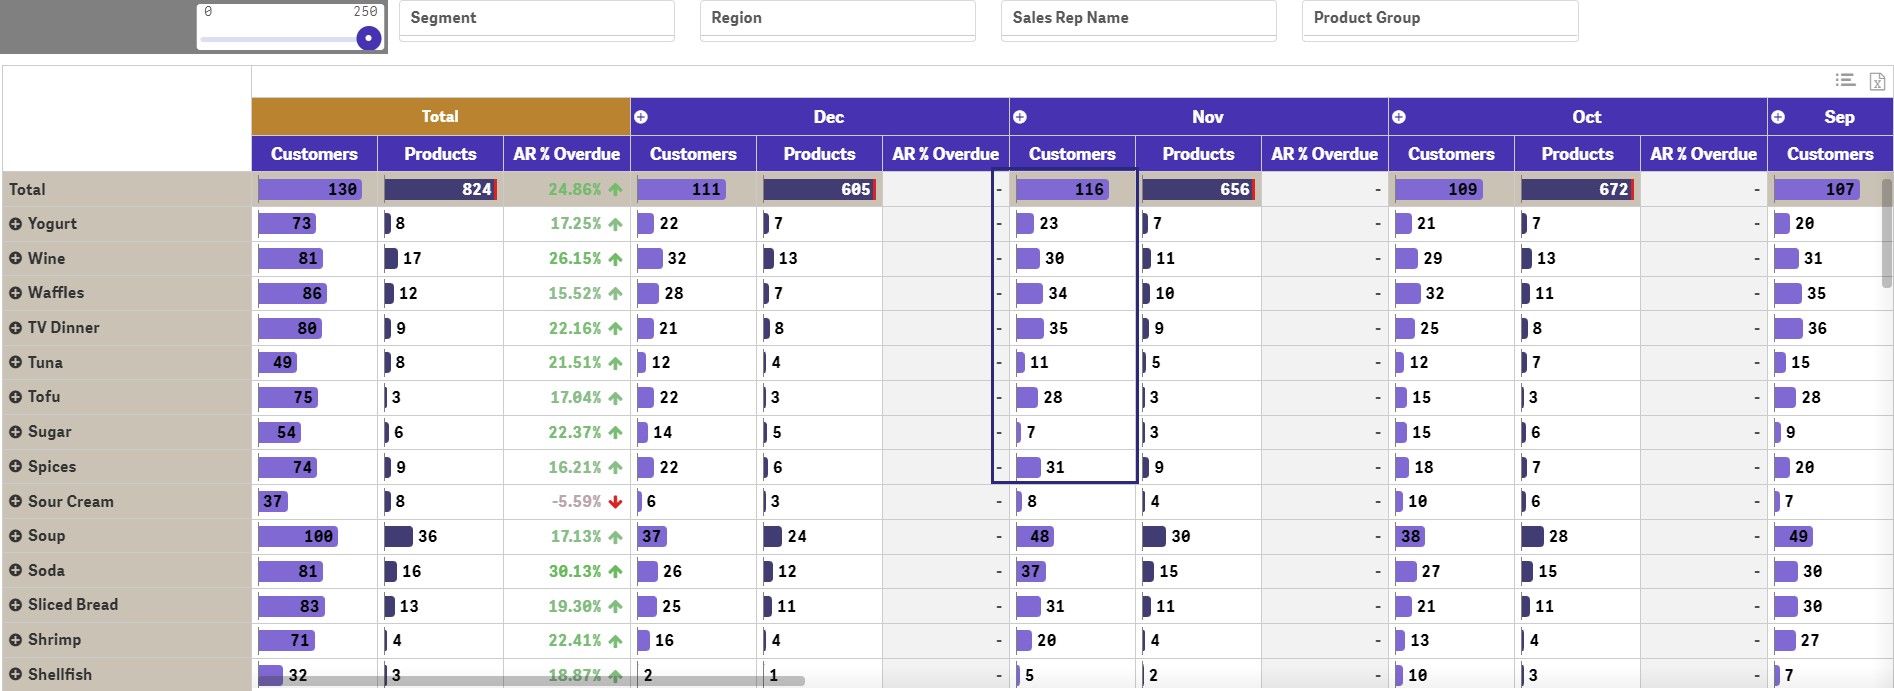Click the range slider handle at 250
Viewport: 1894px width, 691px height.
coord(369,38)
